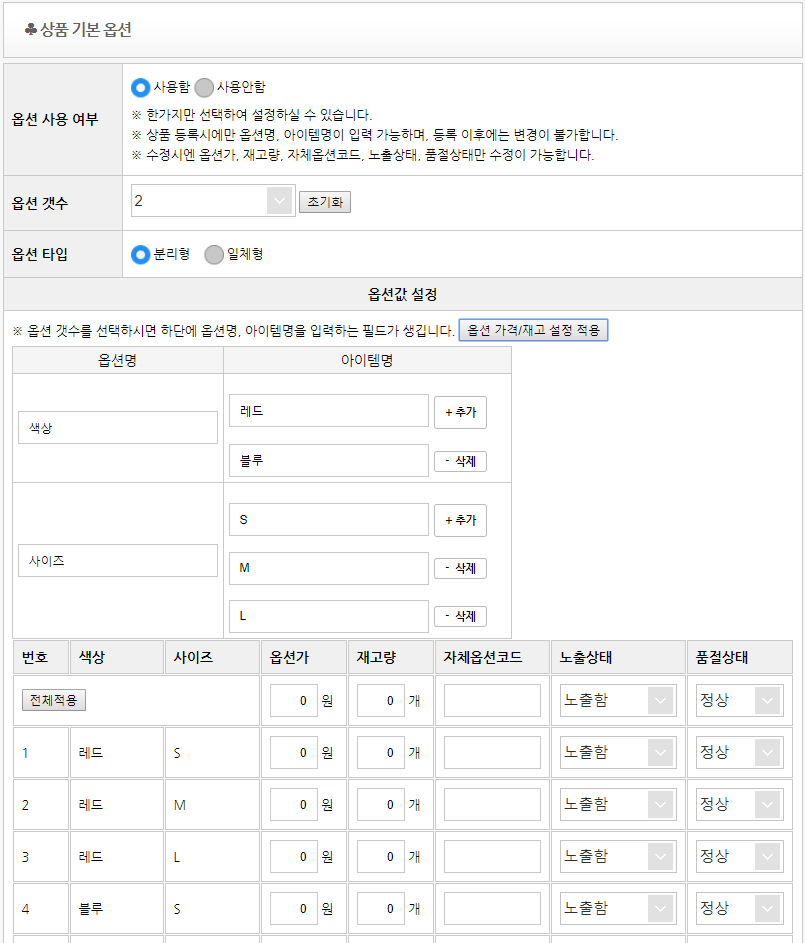Select the 사용함 radio button
Screen dimensions: 805x943
coord(141,87)
